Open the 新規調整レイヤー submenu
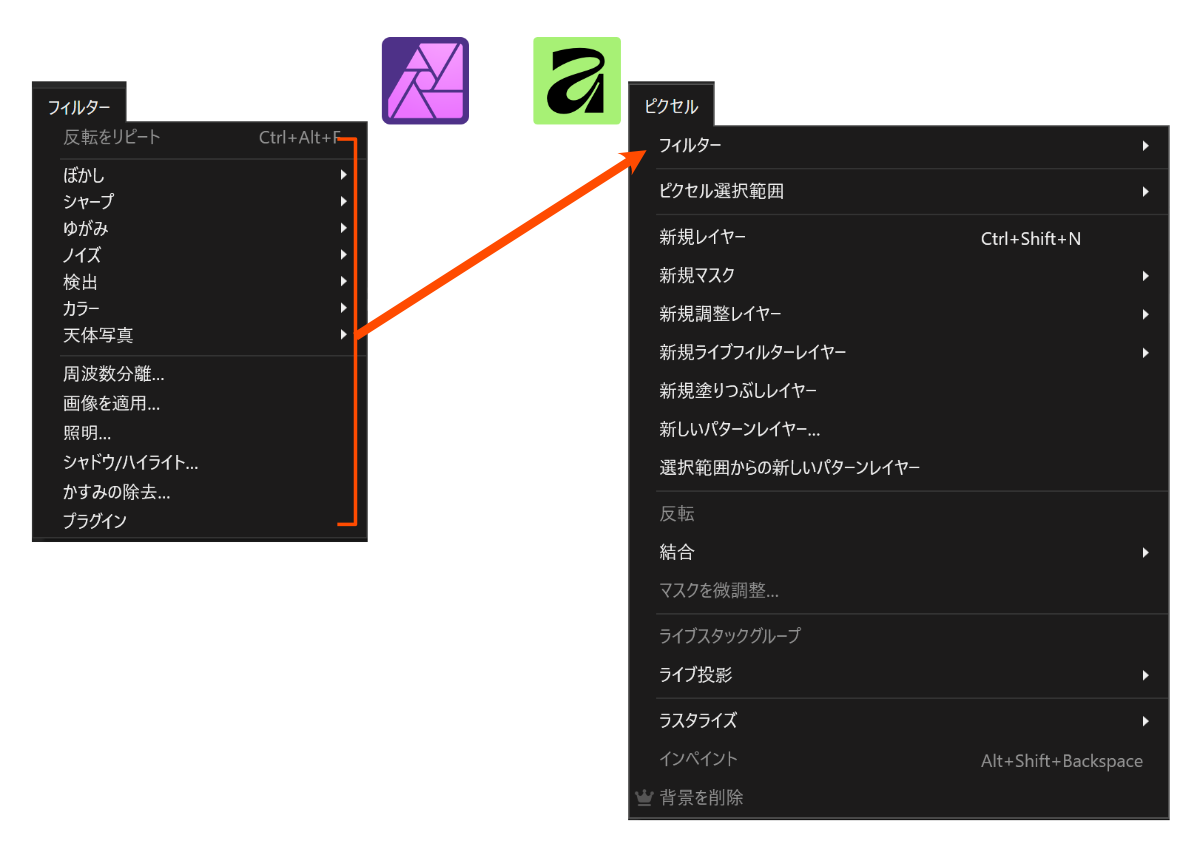 click(x=1146, y=314)
